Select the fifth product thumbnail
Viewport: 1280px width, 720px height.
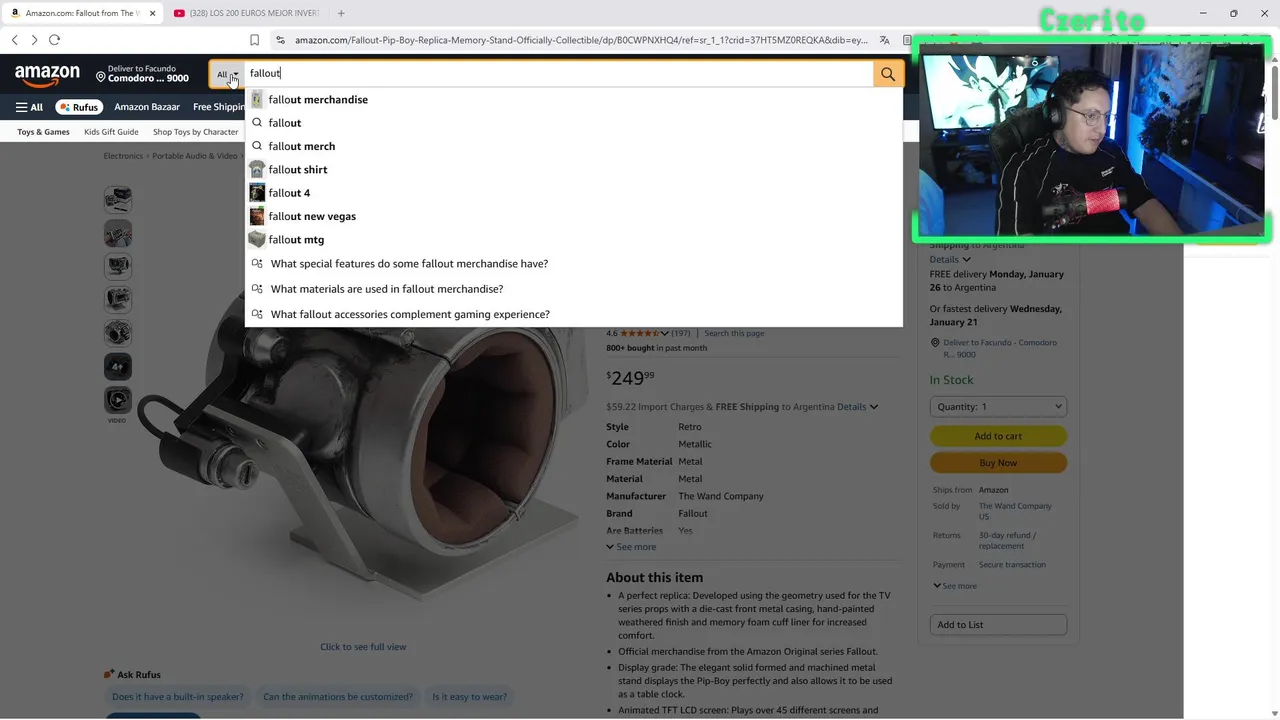118,333
